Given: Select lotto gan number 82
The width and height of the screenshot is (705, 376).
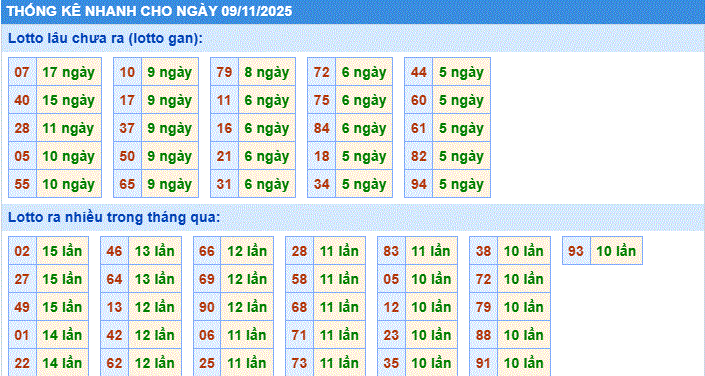Looking at the screenshot, I should click(x=419, y=156).
